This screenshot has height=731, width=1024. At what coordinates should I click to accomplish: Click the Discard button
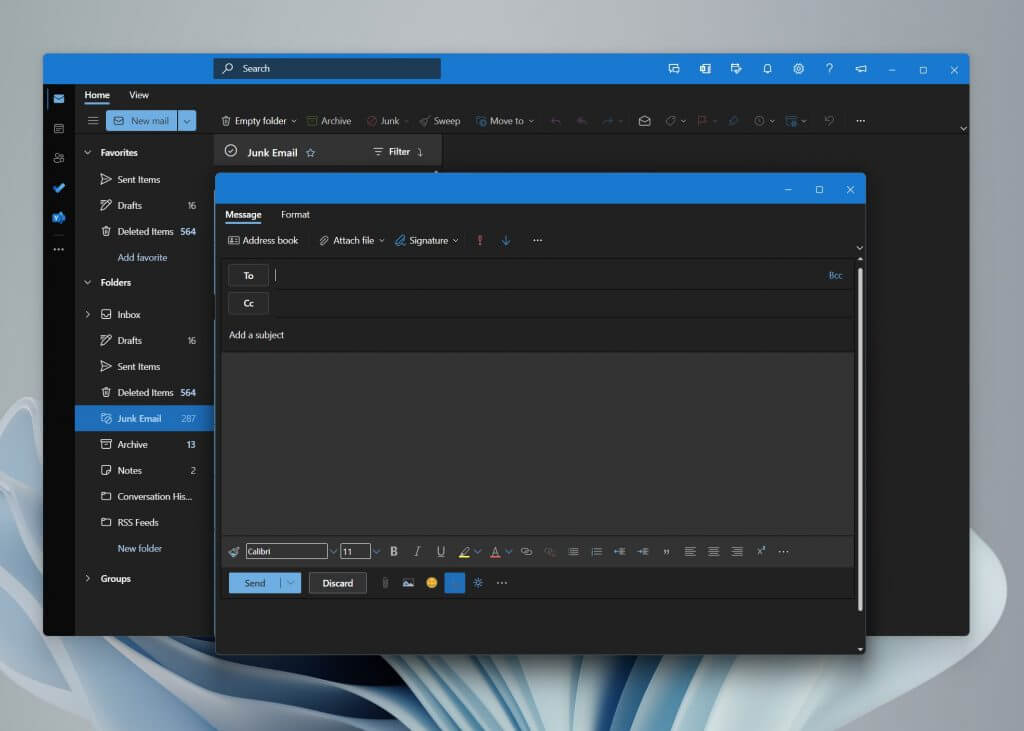[338, 583]
